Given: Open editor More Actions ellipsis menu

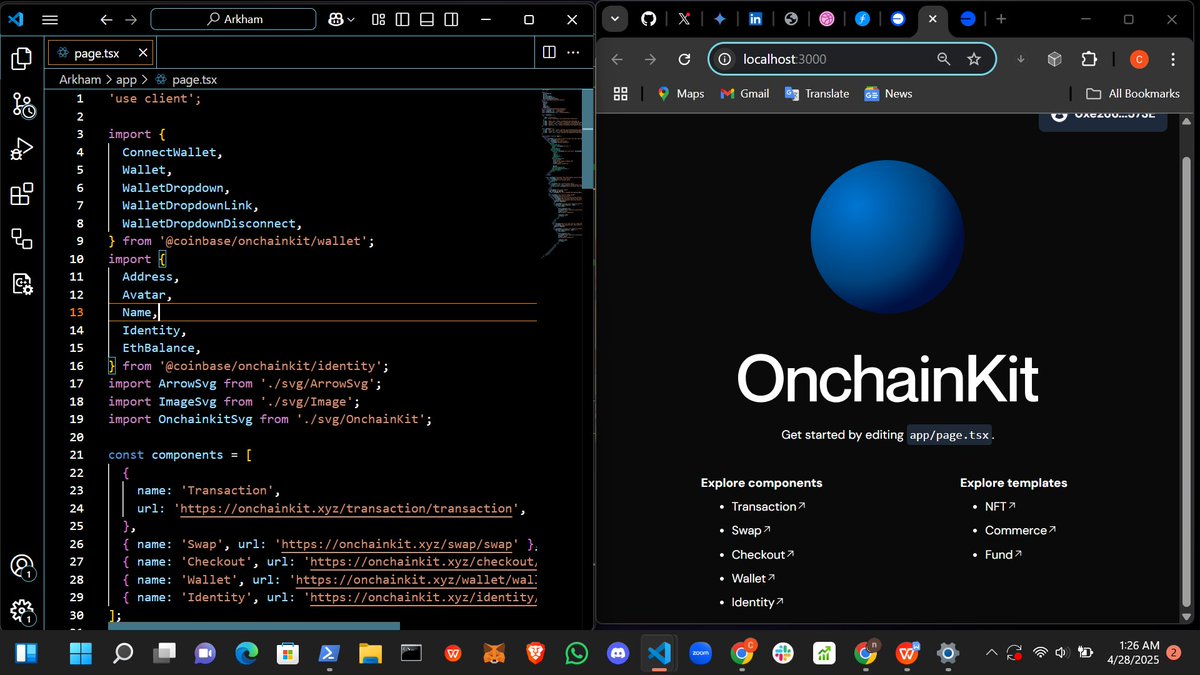Looking at the screenshot, I should pos(573,52).
